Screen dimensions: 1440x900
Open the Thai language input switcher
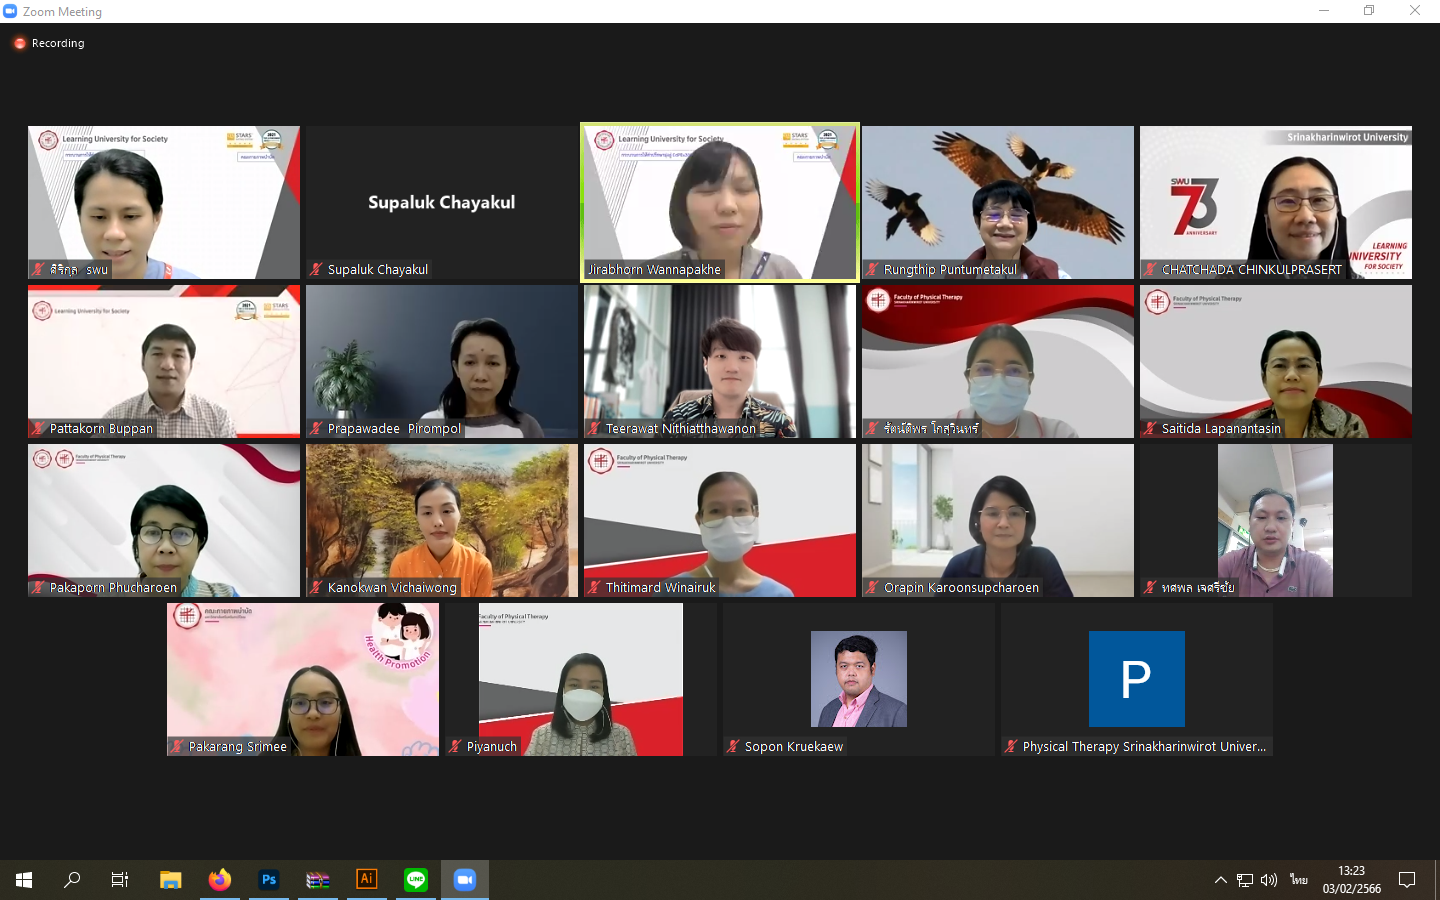point(1298,880)
